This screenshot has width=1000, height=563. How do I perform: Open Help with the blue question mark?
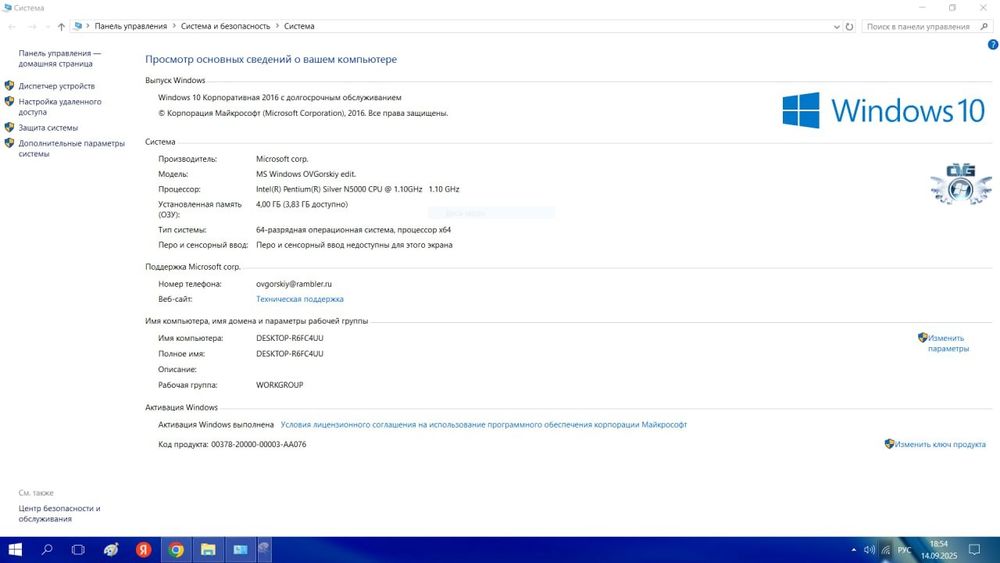(993, 45)
